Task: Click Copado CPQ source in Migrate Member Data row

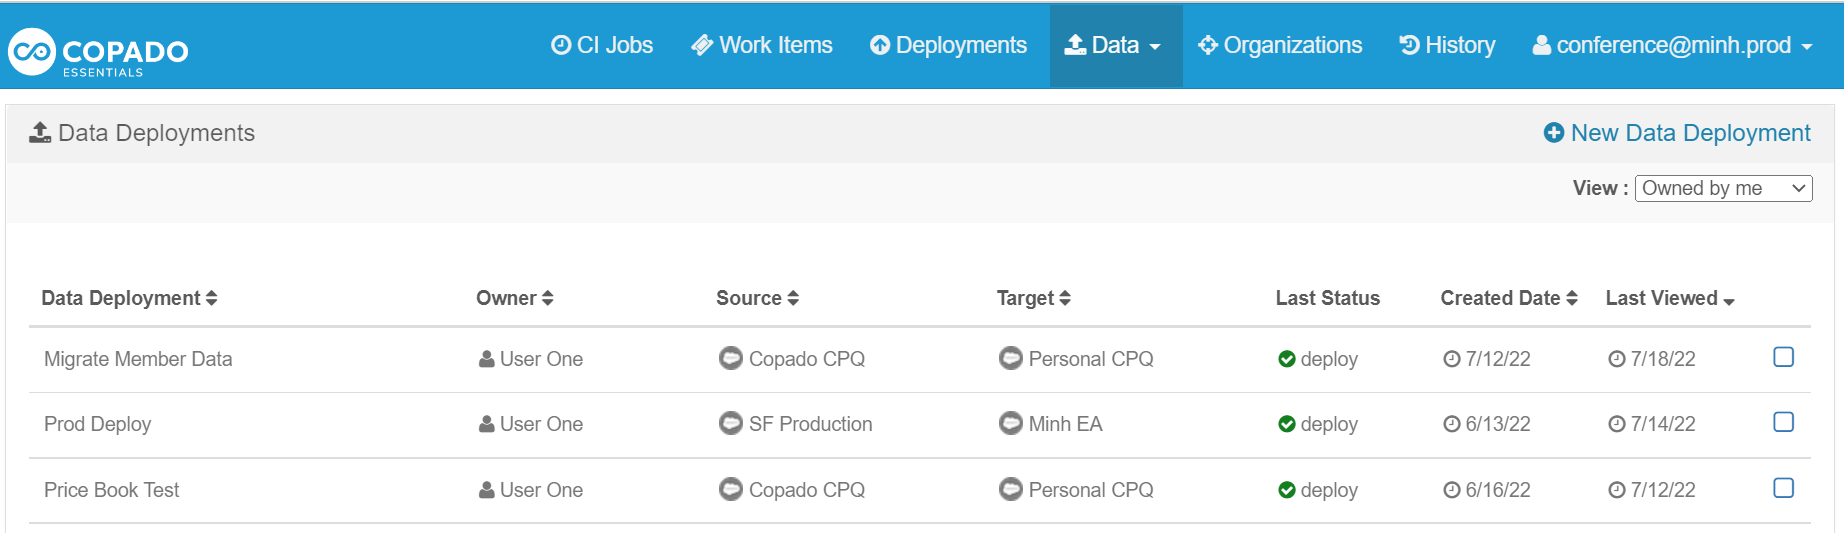Action: coord(806,359)
